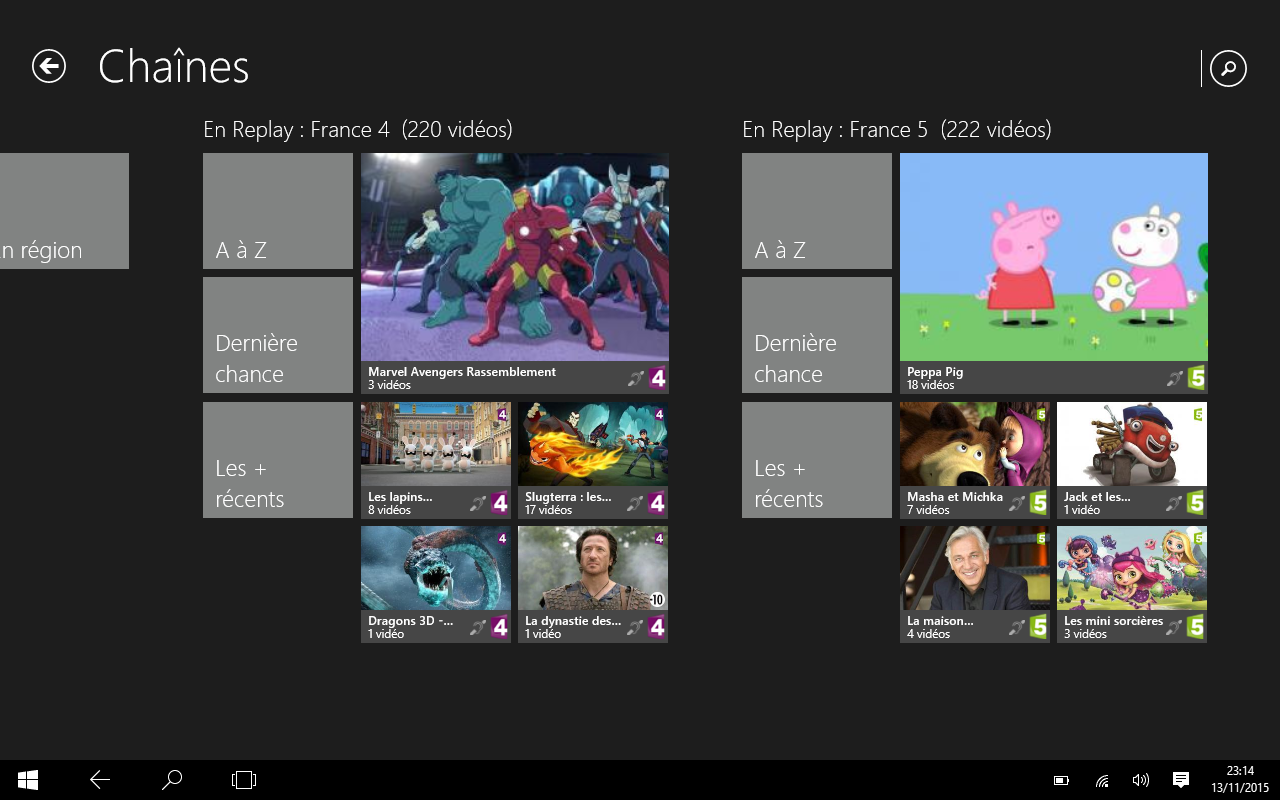This screenshot has height=800, width=1280.
Task: Open the 'En Replay : France 4 (220 vidéos)' header
Action: [358, 130]
